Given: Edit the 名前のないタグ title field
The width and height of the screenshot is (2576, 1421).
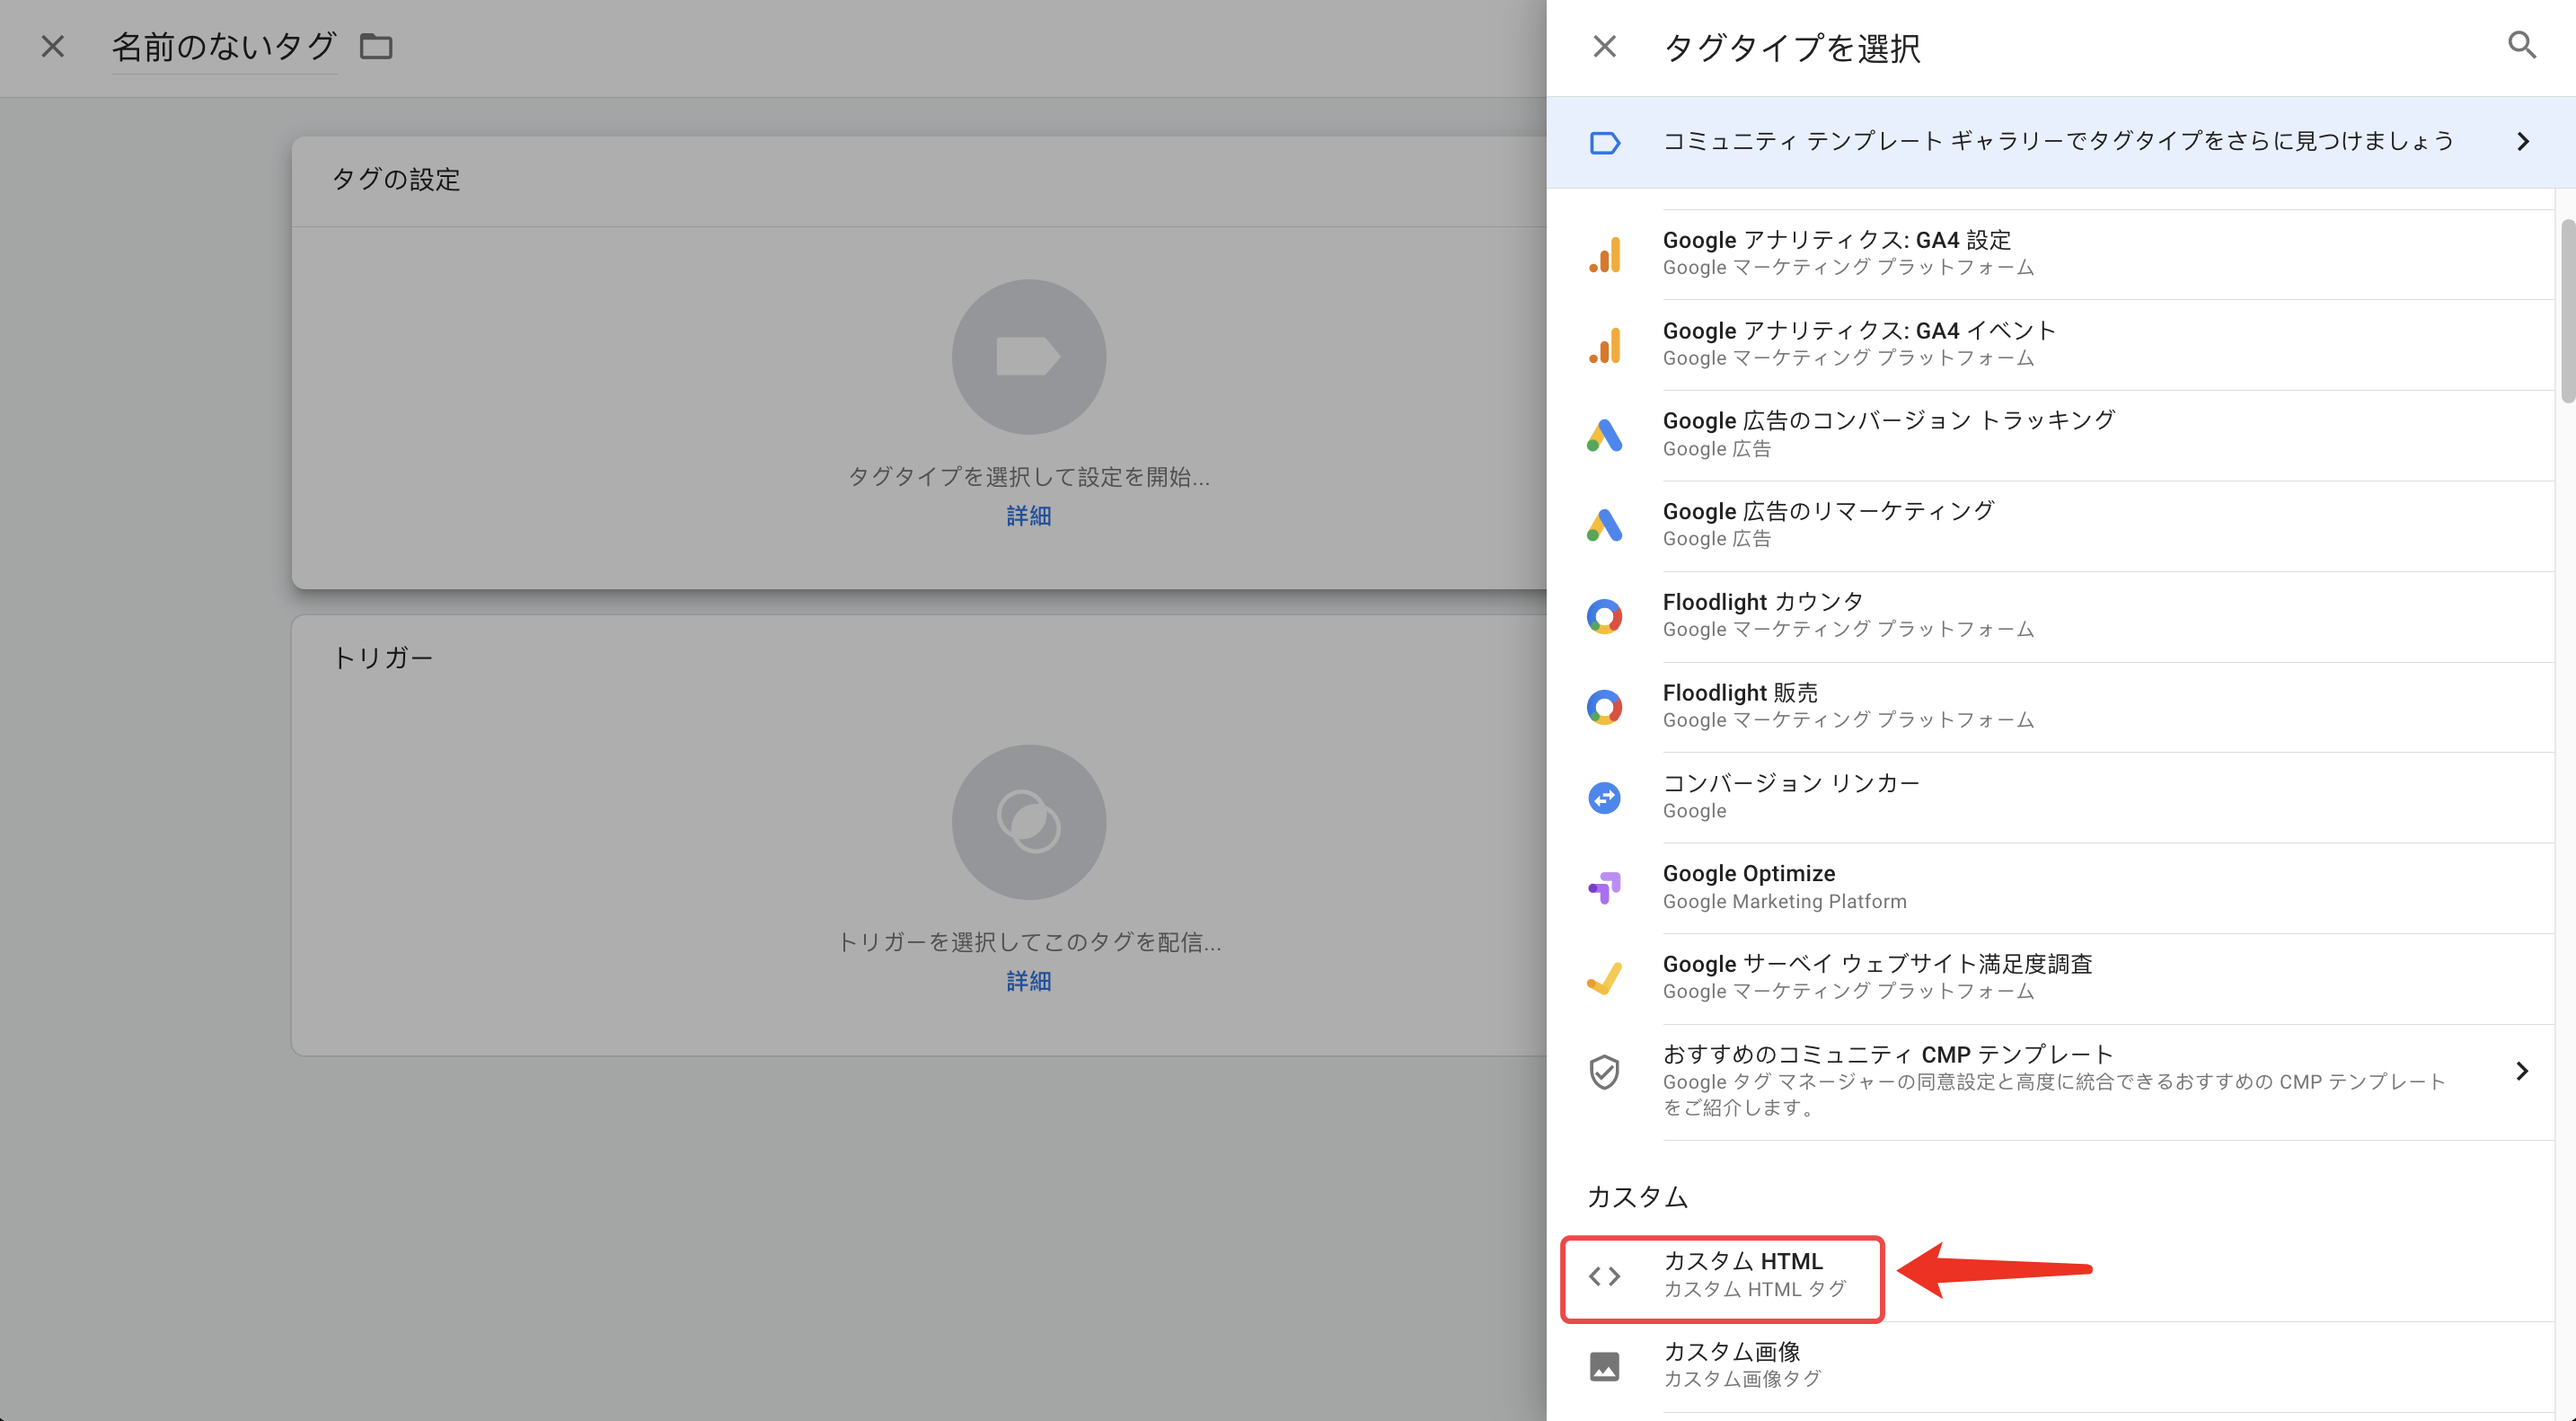Looking at the screenshot, I should pos(224,47).
